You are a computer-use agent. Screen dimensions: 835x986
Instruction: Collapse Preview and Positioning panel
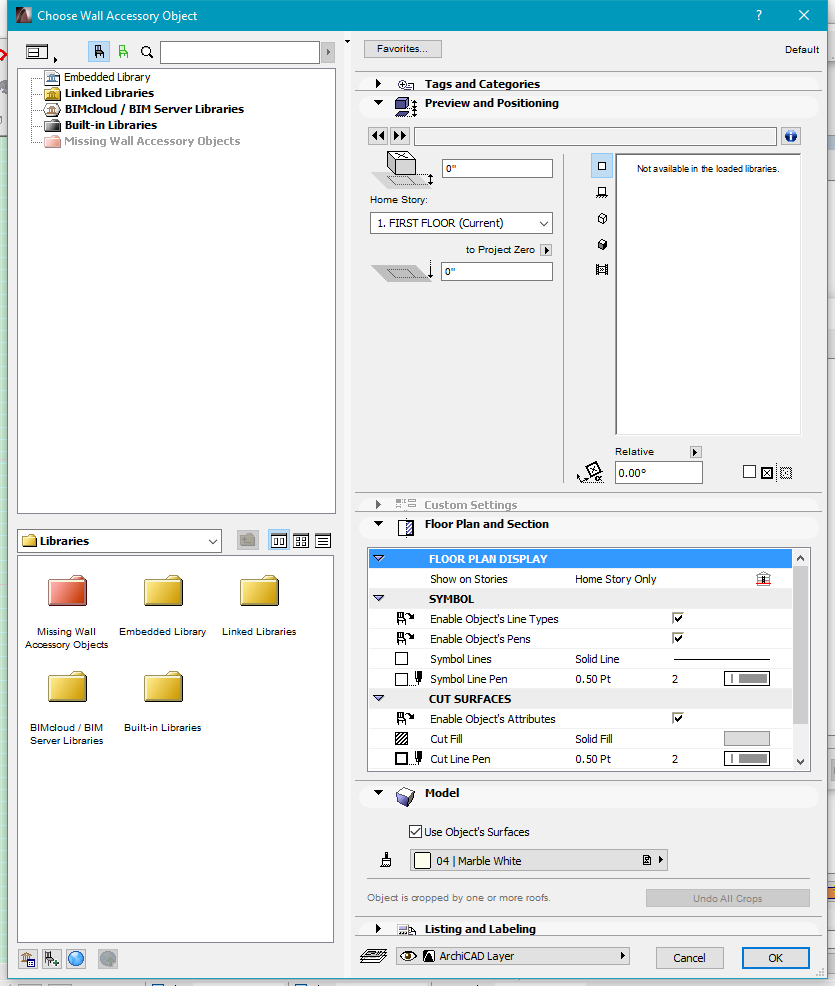378,102
